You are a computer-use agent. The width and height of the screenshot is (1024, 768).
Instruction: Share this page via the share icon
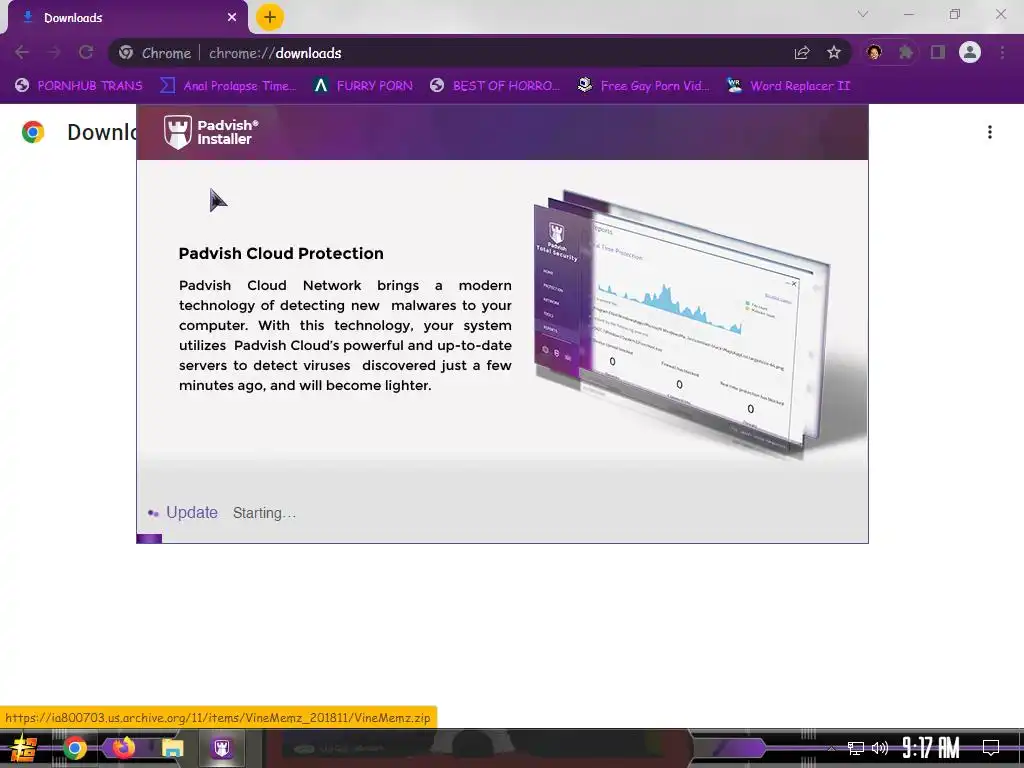802,53
